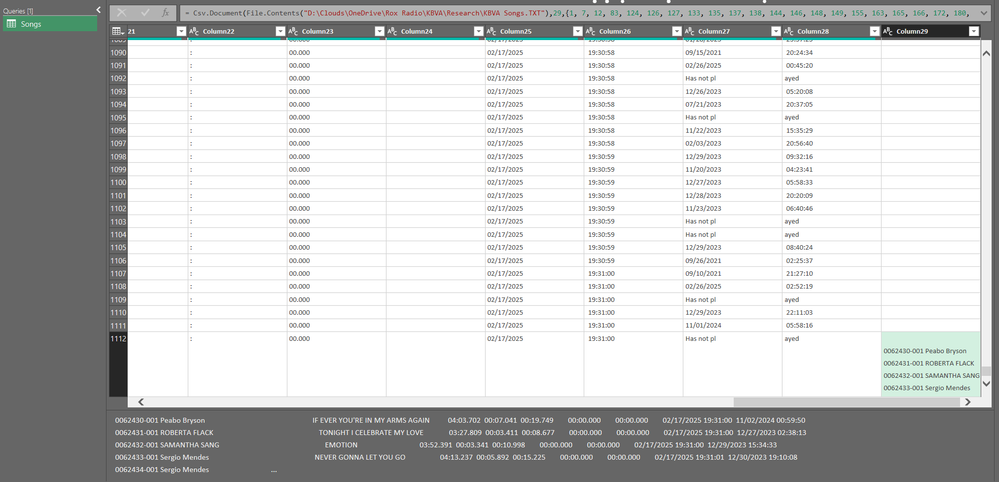999x482 pixels.
Task: Select row number 1100
Action: coord(119,182)
